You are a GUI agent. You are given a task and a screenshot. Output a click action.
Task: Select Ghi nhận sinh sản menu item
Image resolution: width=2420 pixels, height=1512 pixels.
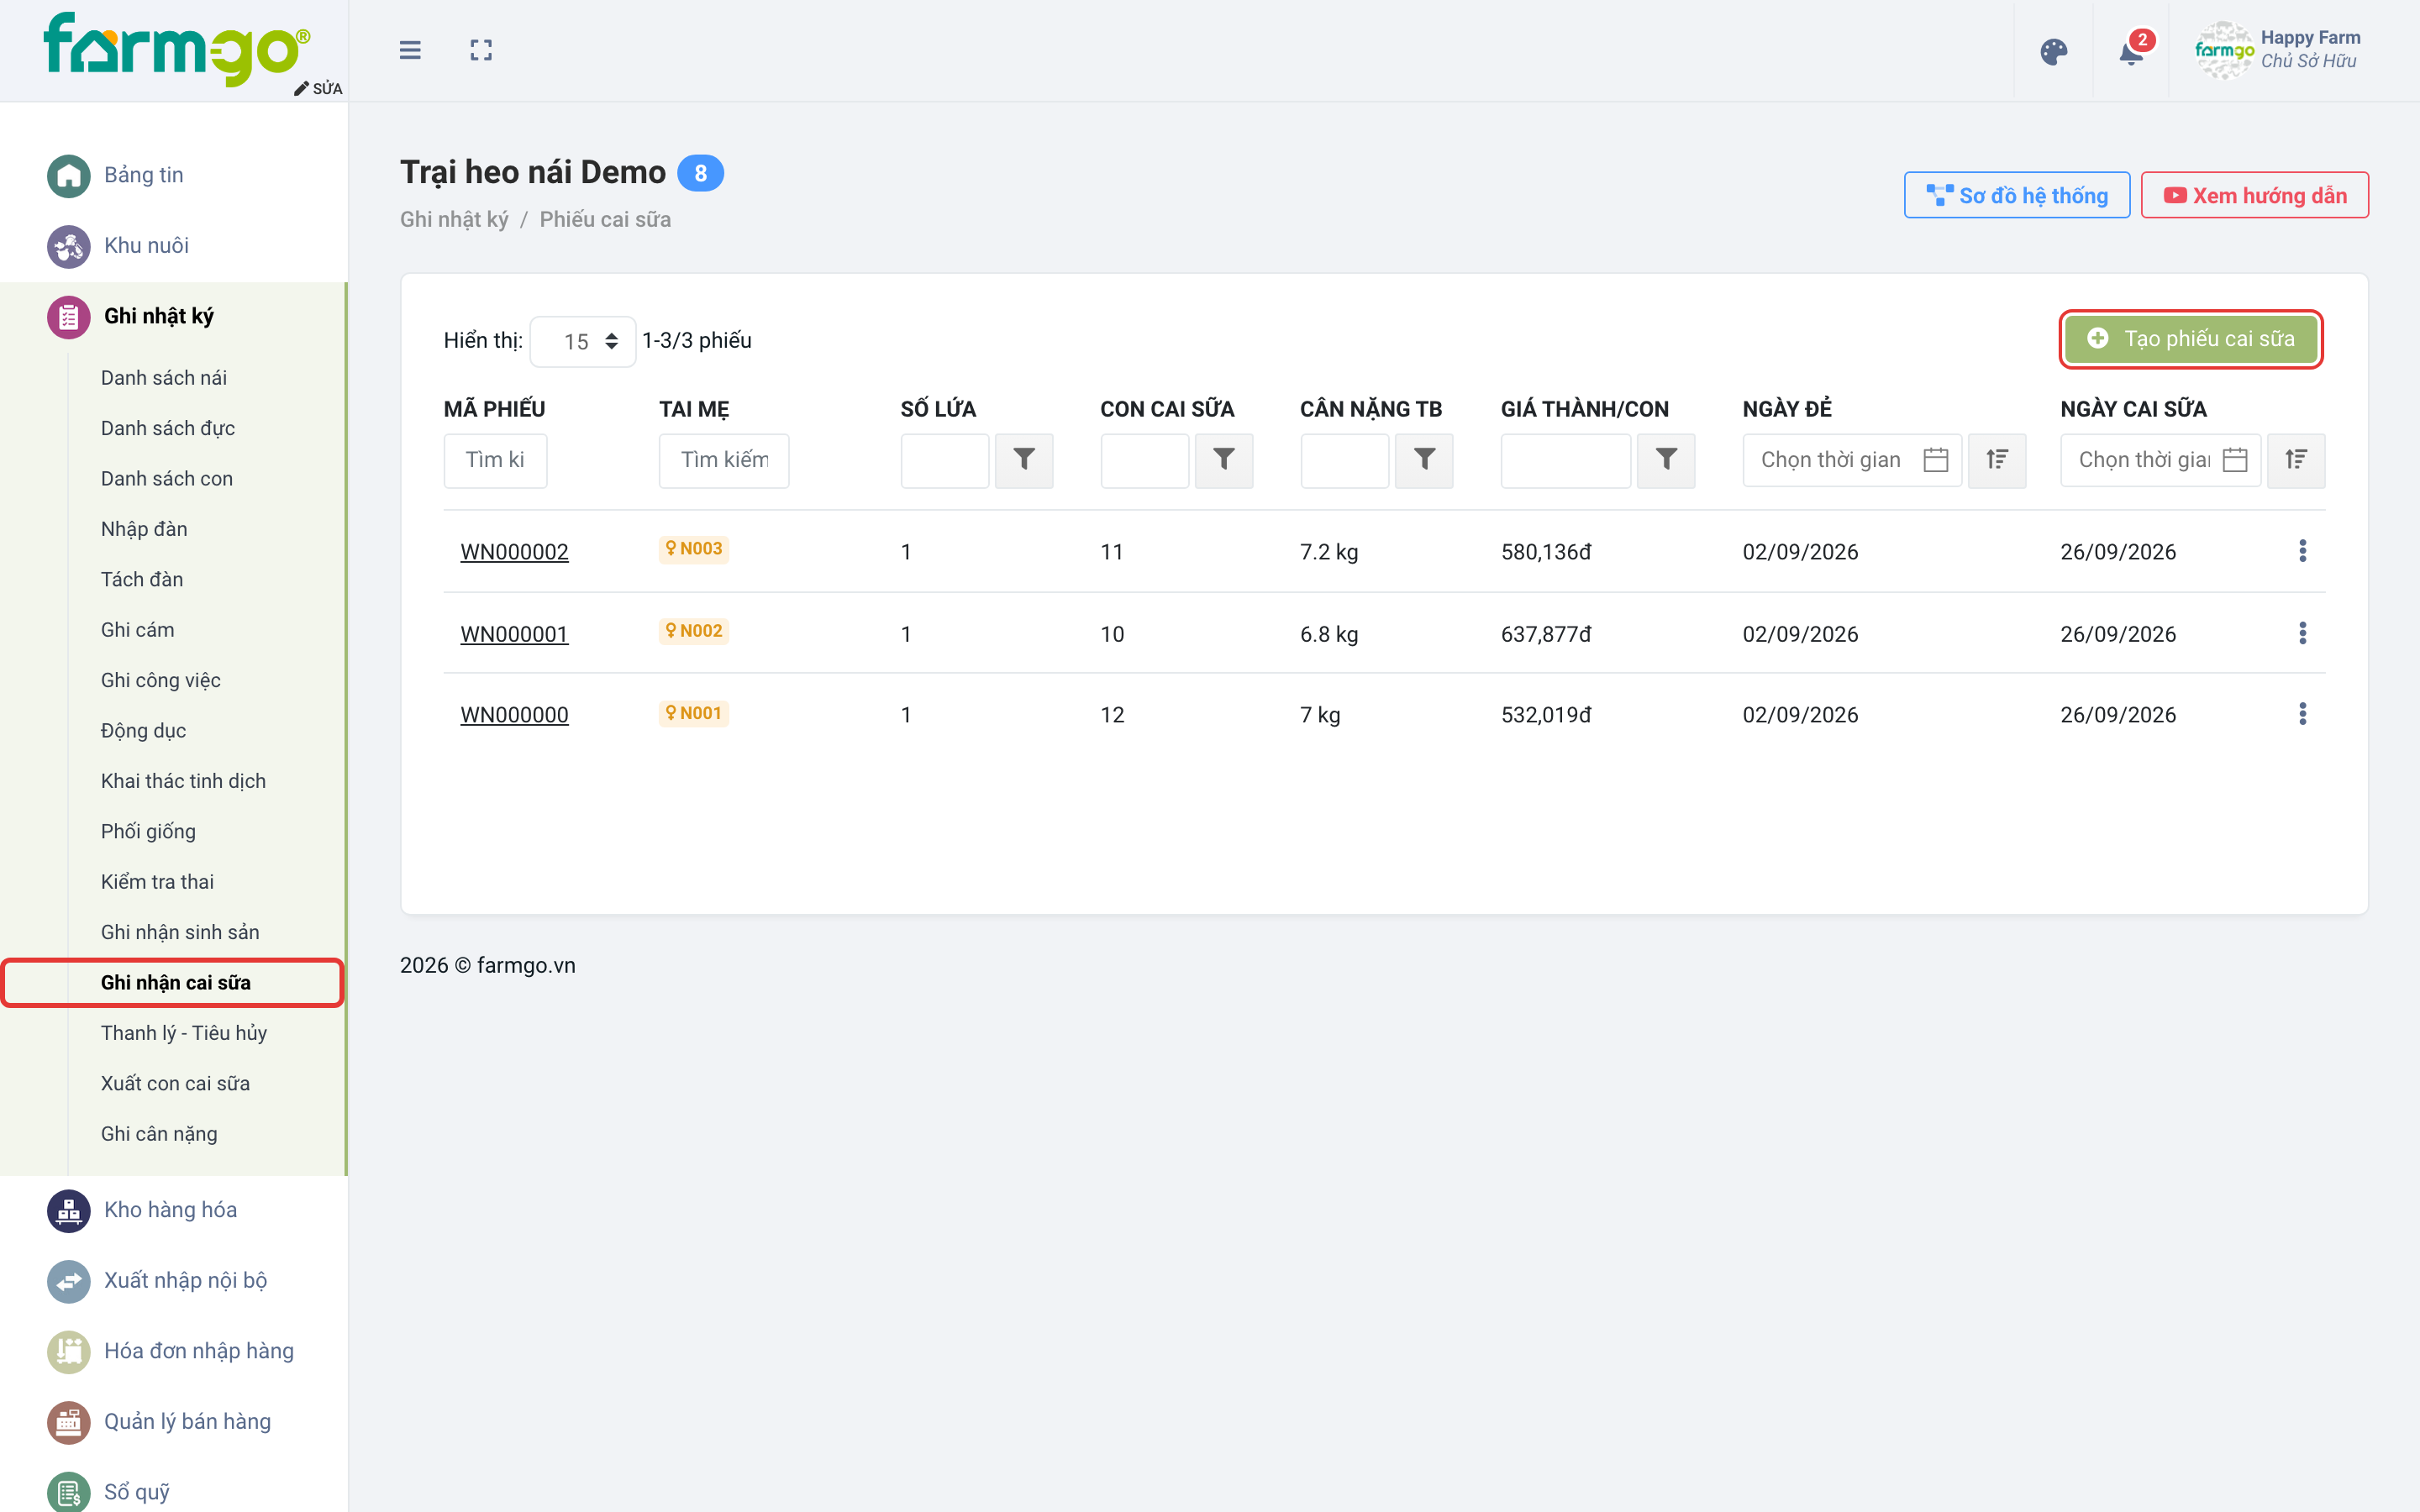pos(180,932)
